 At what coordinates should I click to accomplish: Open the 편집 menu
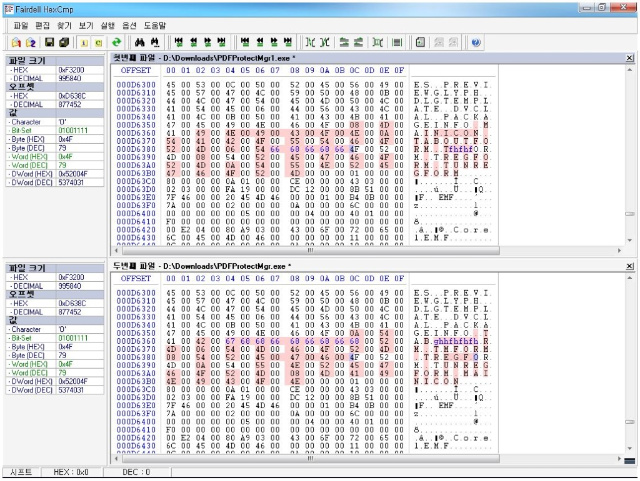42,25
